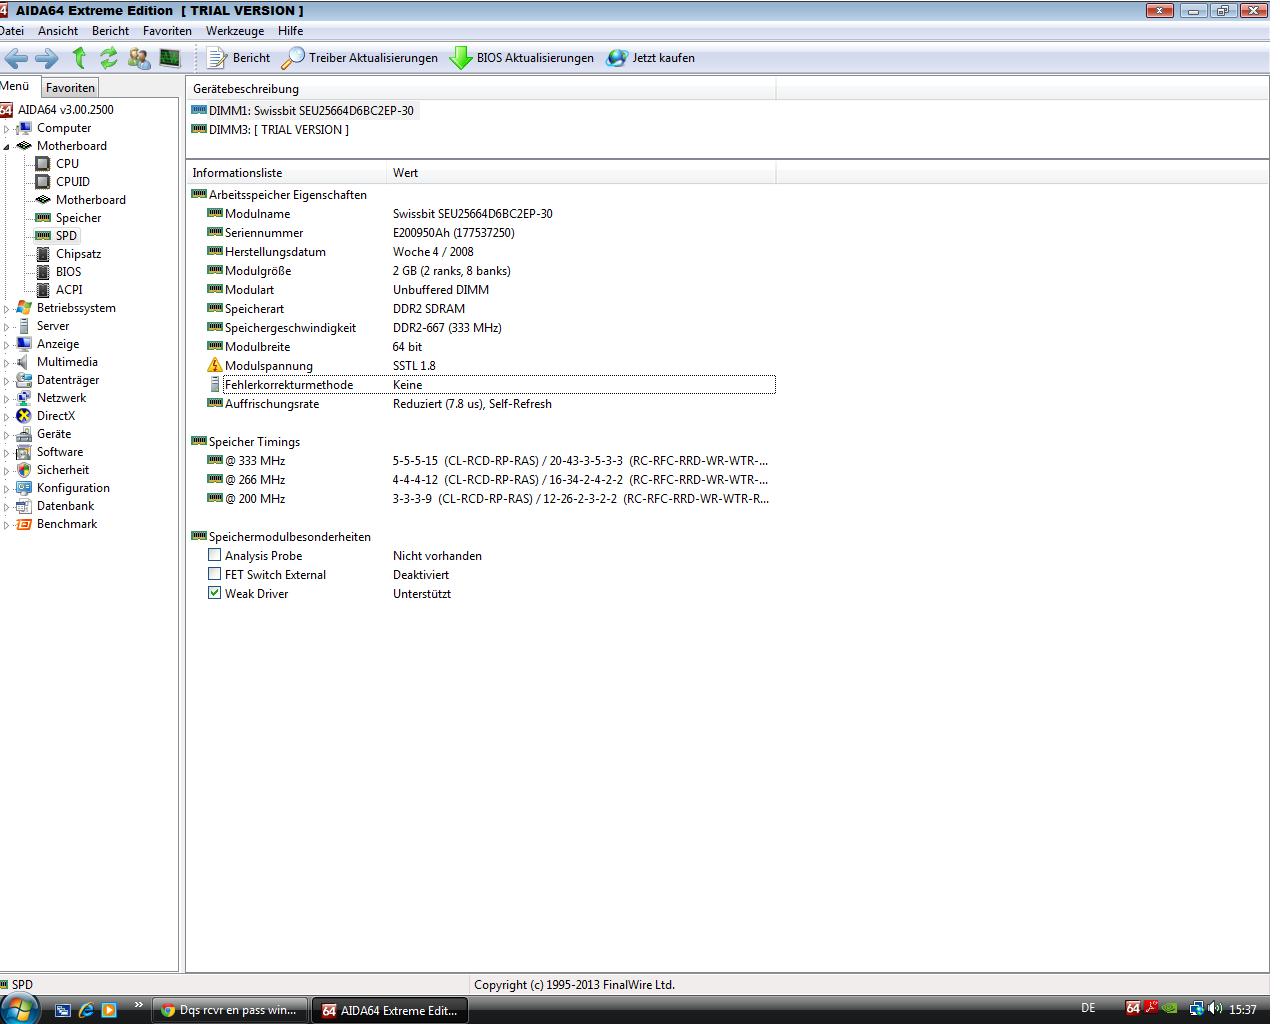The width and height of the screenshot is (1280, 1024).
Task: Open the Ansicht menu
Action: click(x=58, y=31)
